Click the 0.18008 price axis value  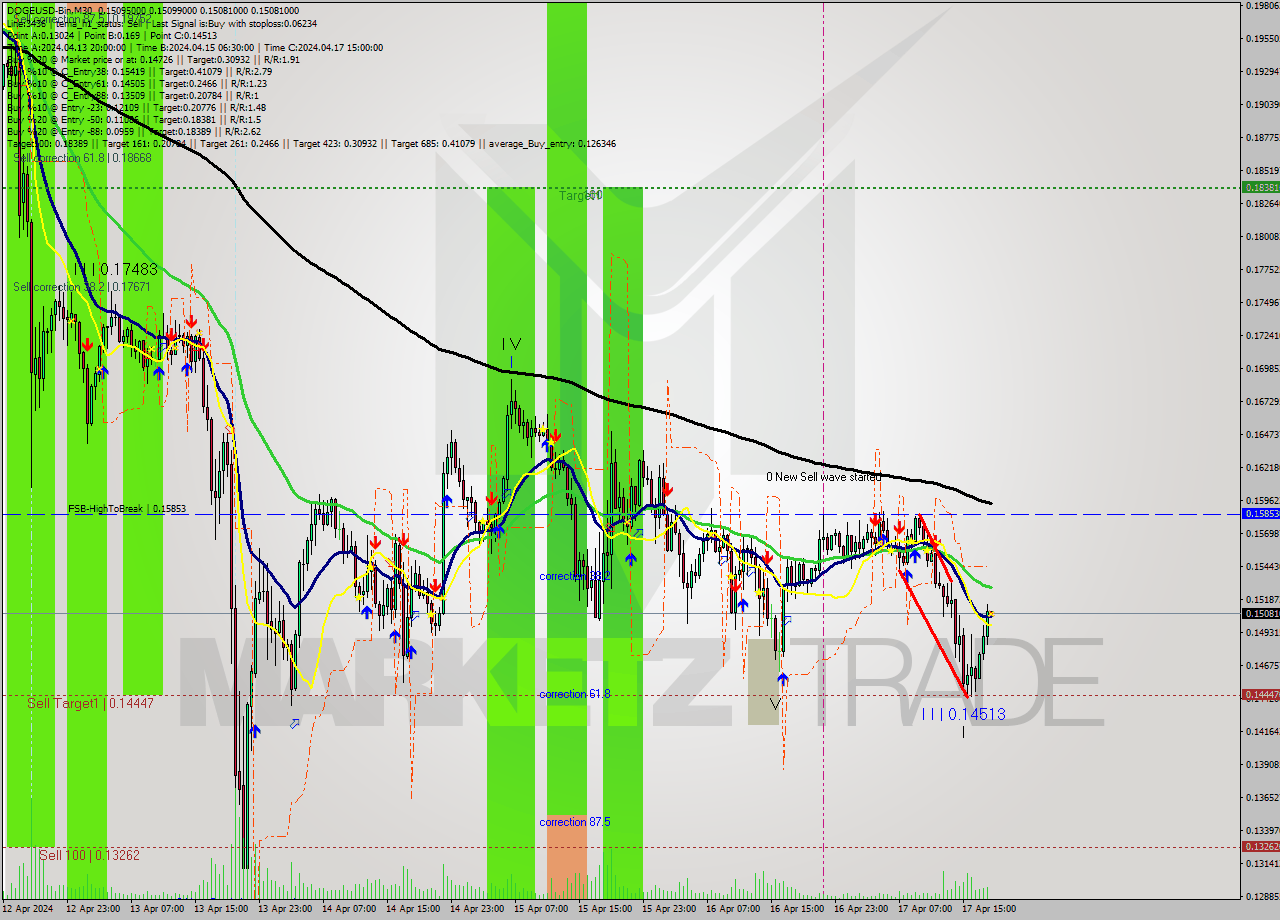click(x=1263, y=236)
